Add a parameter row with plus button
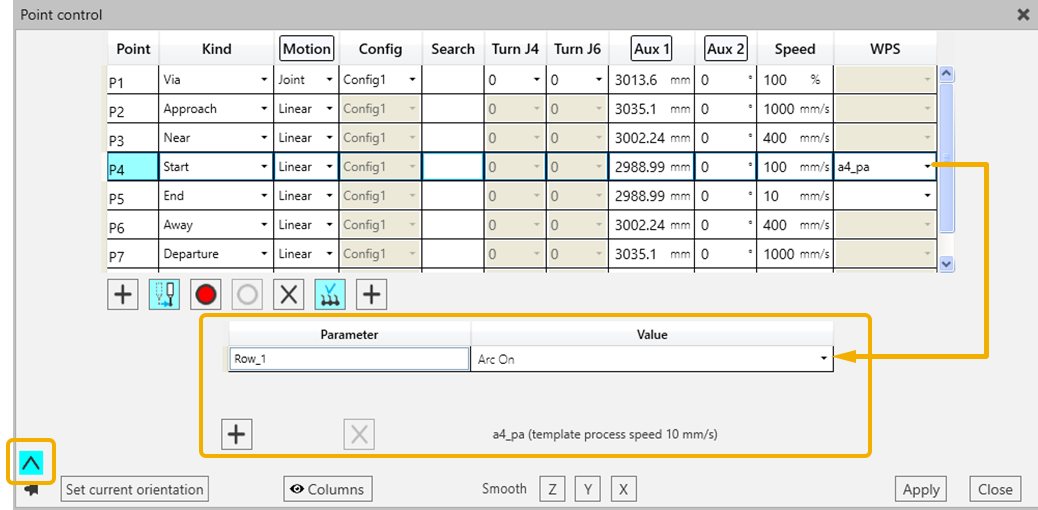Image resolution: width=1038 pixels, height=510 pixels. (237, 434)
